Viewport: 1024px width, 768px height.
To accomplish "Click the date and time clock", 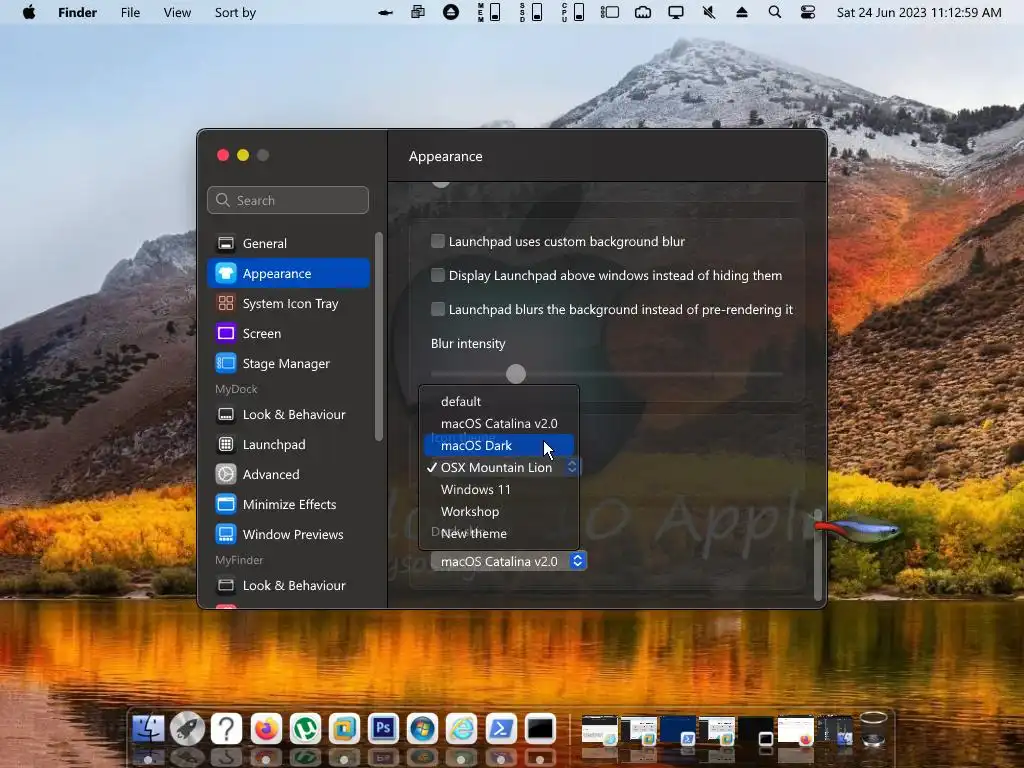I will click(x=919, y=12).
